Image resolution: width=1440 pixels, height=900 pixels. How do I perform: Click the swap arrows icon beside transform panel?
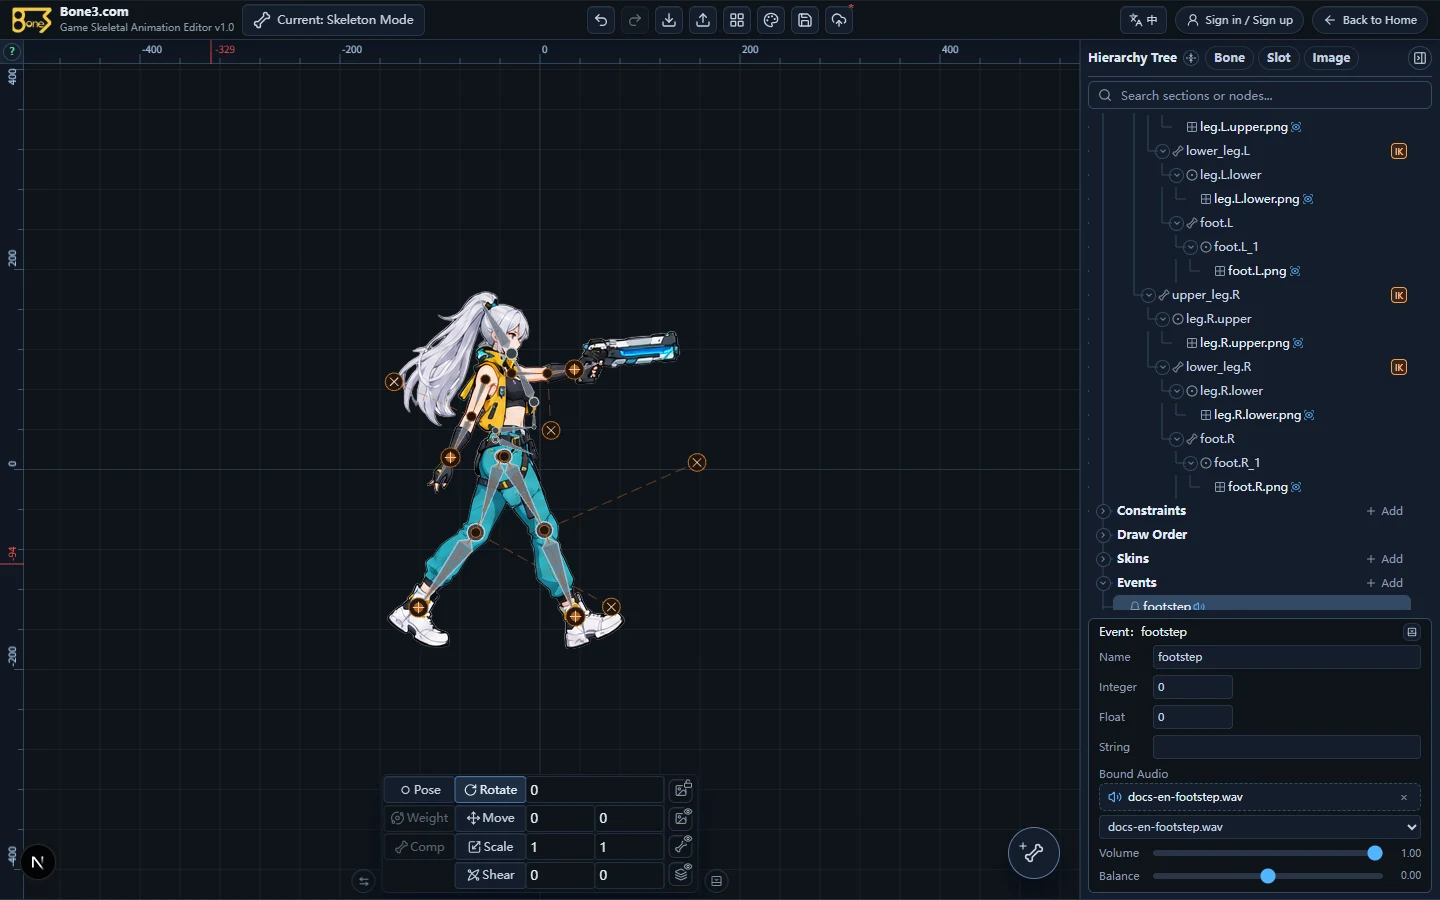(364, 881)
